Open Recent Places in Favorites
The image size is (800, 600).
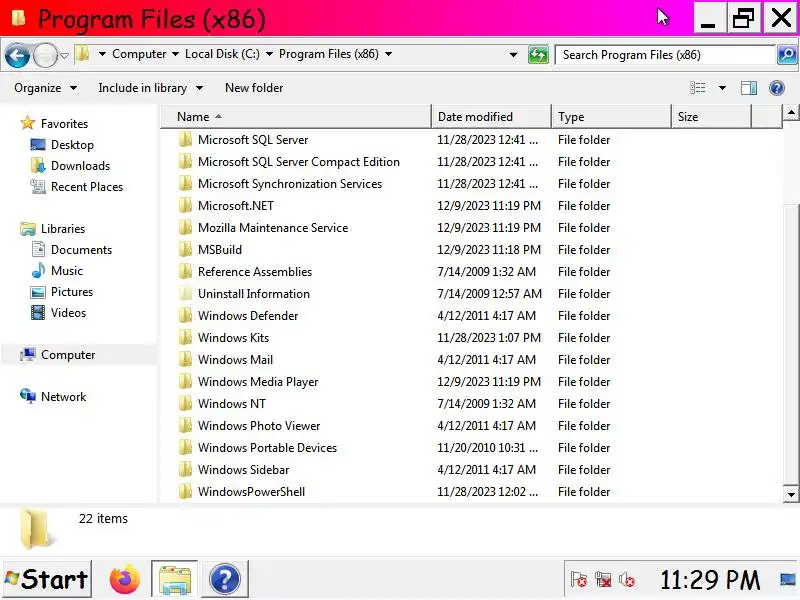[87, 187]
